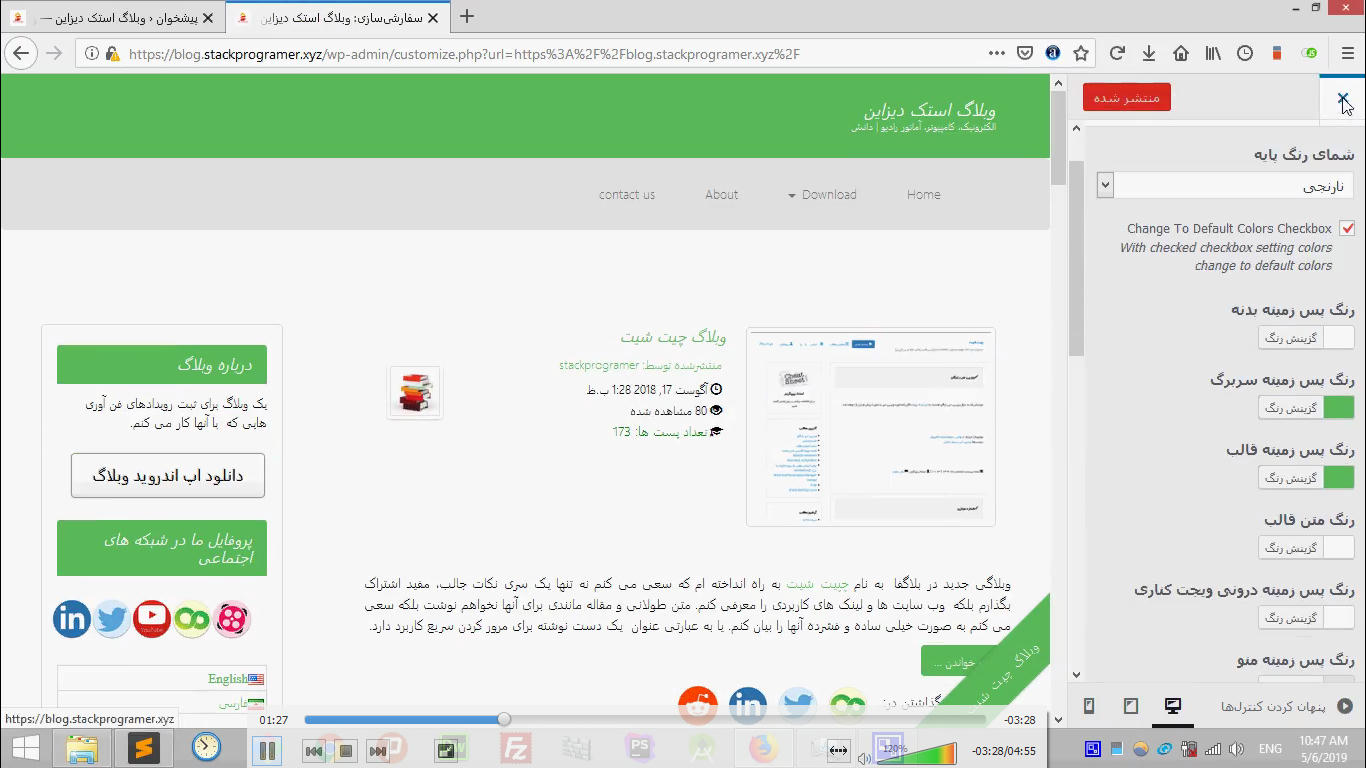Open the Firefox Library icon

click(1213, 54)
